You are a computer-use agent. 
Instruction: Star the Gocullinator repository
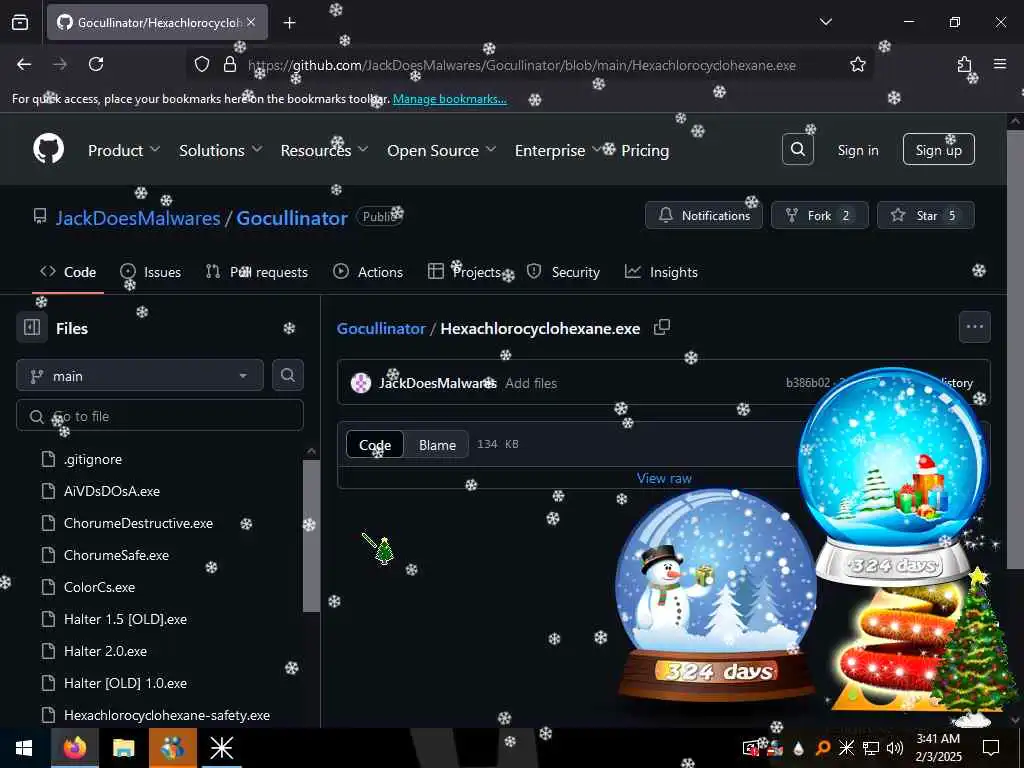[925, 215]
